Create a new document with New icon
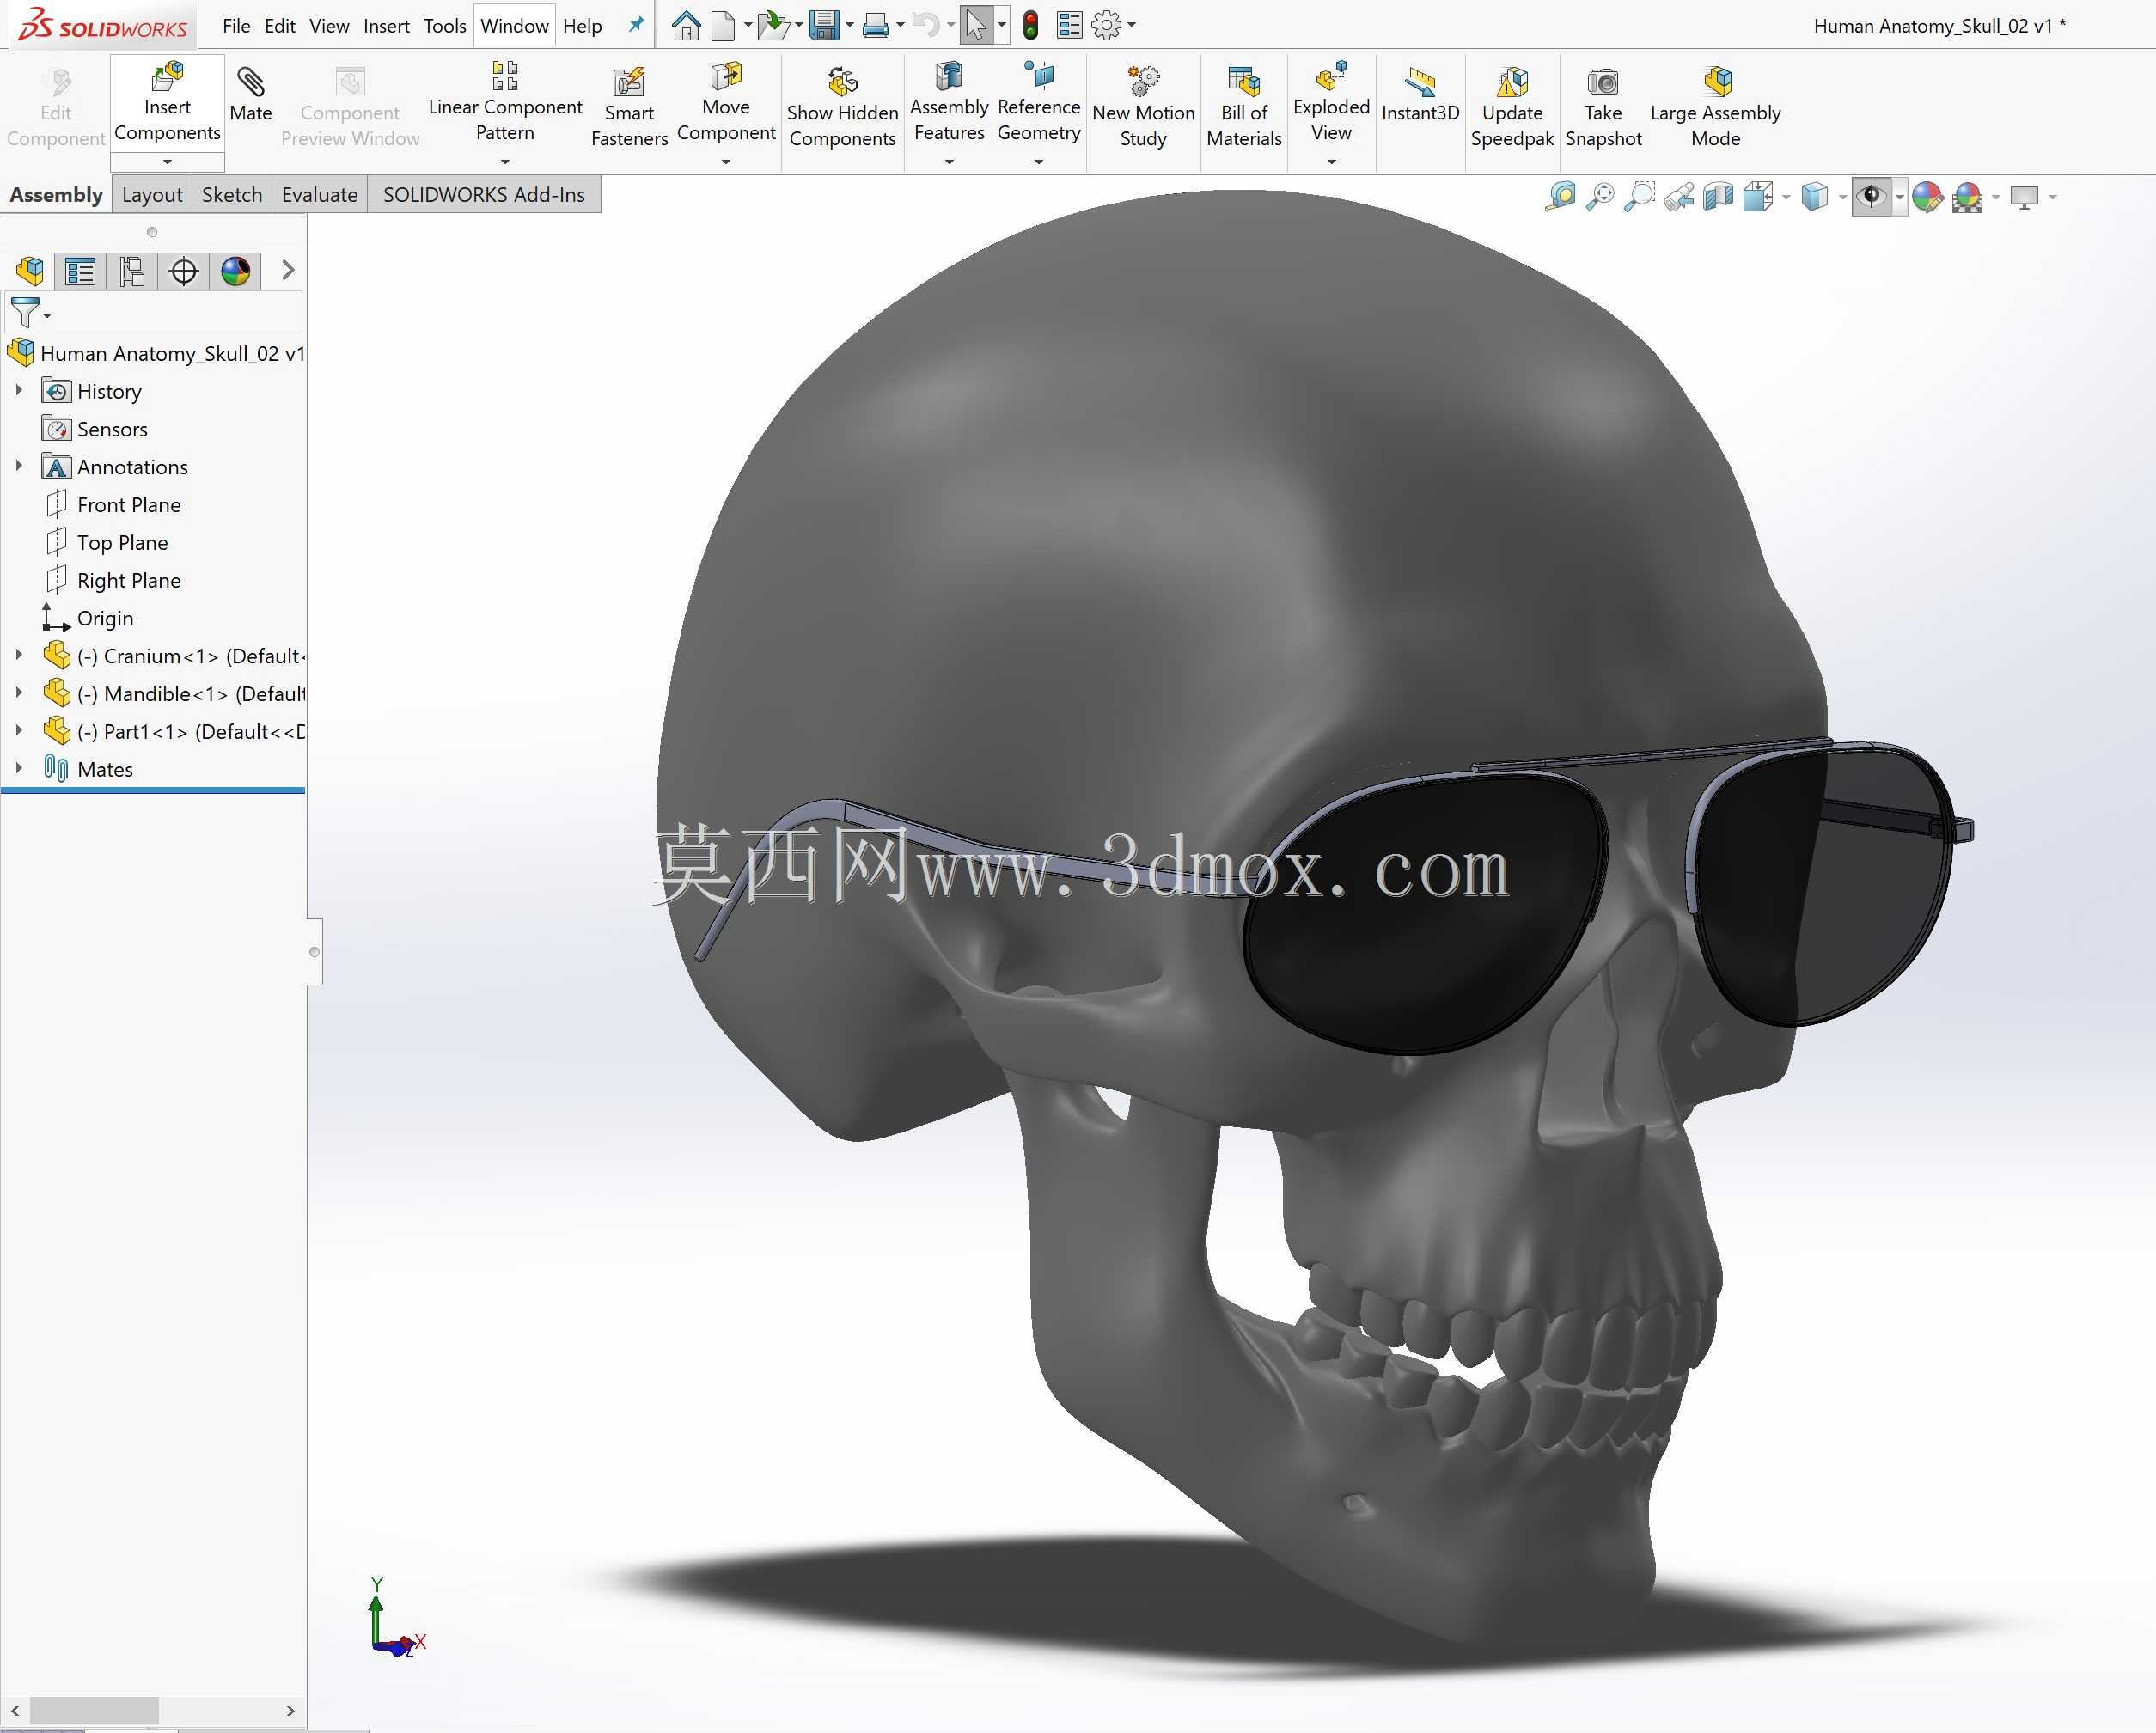The width and height of the screenshot is (2156, 1733). pyautogui.click(x=723, y=25)
